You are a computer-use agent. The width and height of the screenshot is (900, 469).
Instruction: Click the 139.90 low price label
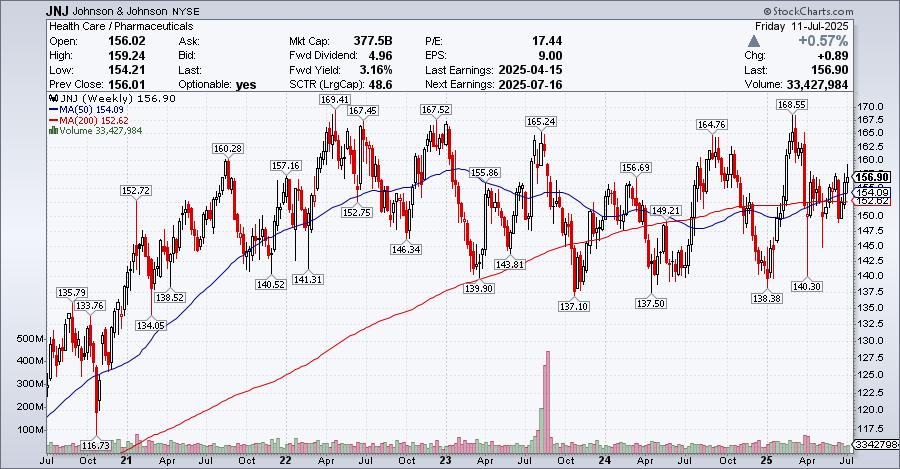[x=479, y=288]
